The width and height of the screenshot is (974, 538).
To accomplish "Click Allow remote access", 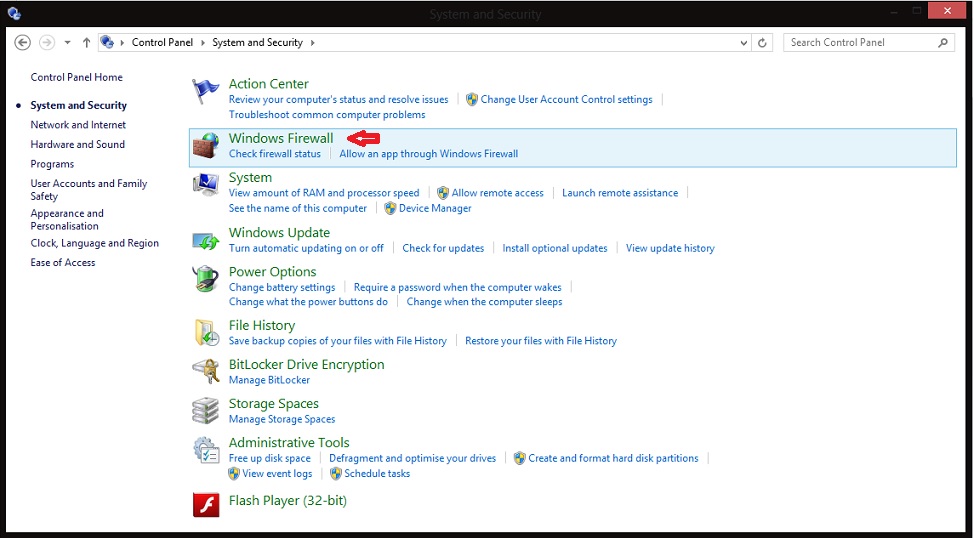I will tap(497, 193).
